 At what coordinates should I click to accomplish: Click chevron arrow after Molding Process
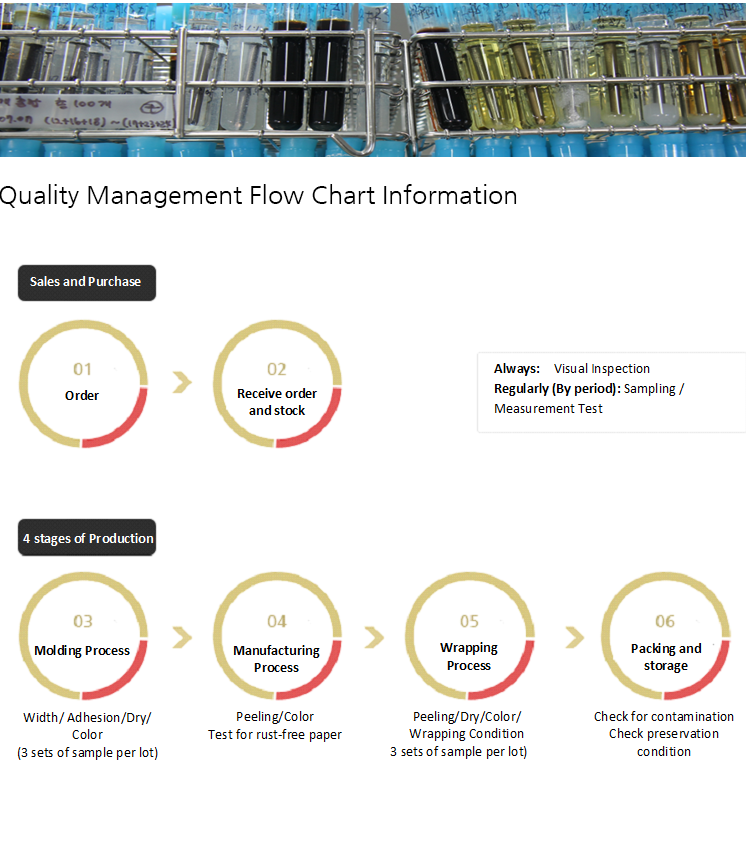[182, 637]
